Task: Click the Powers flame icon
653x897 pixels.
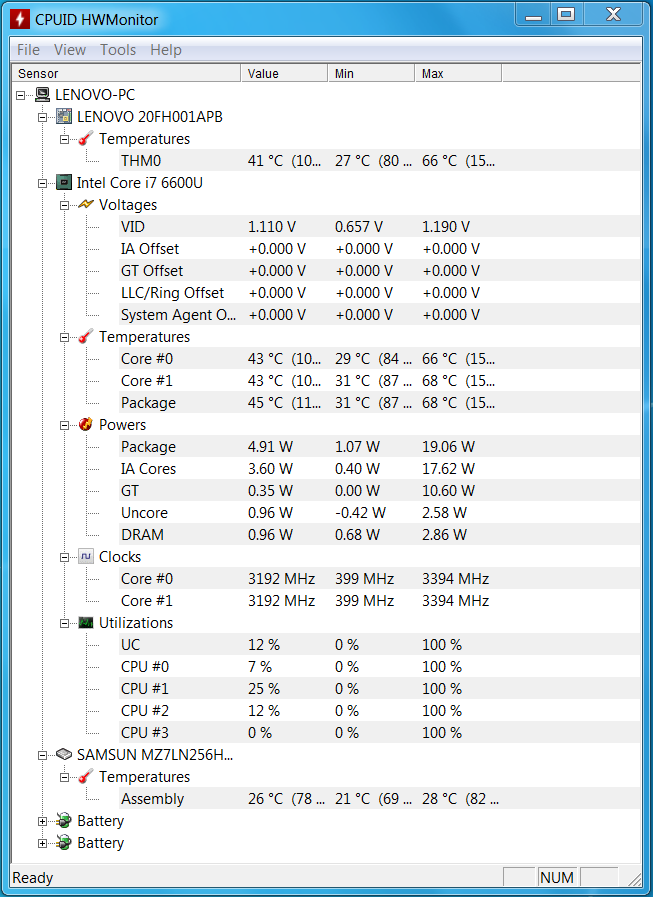Action: click(x=86, y=424)
